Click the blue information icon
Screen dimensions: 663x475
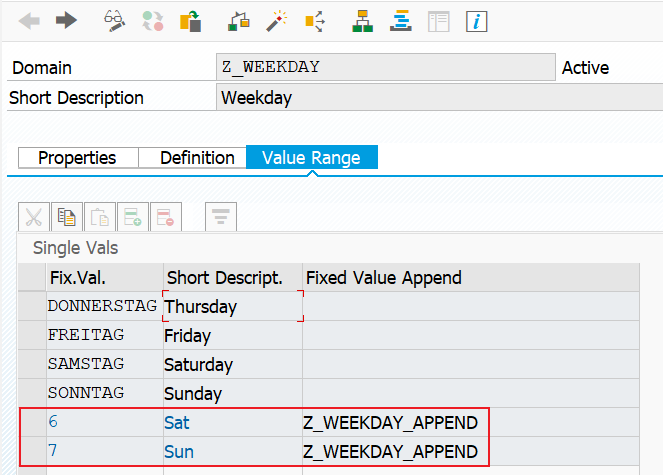point(477,22)
